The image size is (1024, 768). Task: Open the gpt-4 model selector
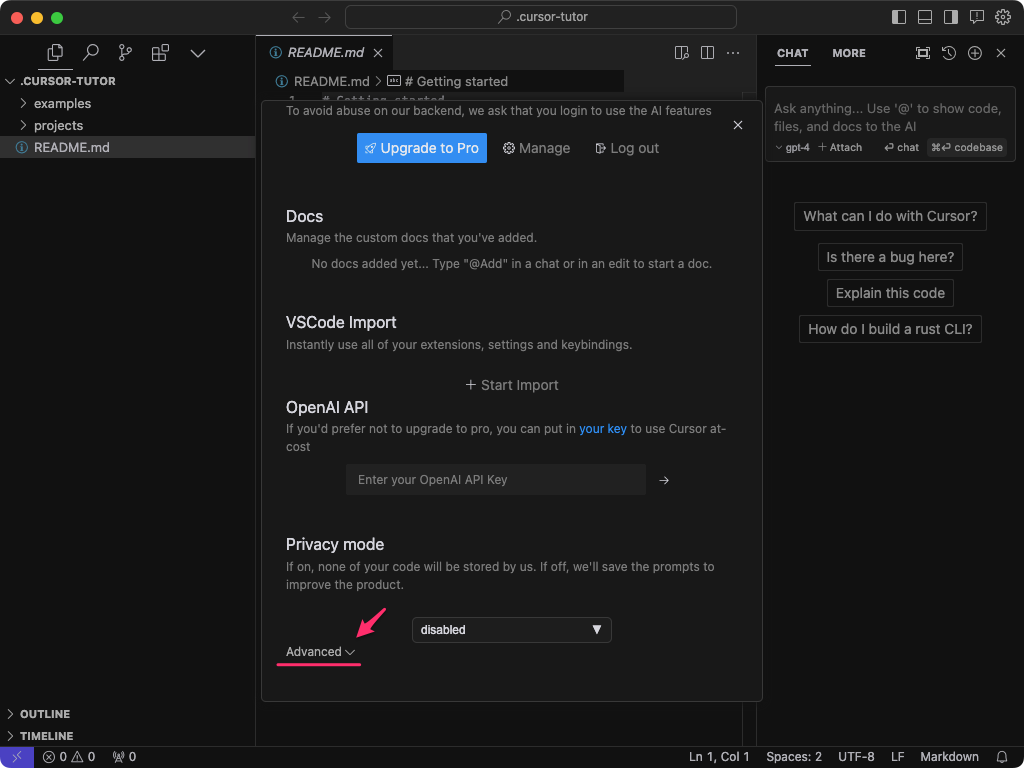pos(792,148)
